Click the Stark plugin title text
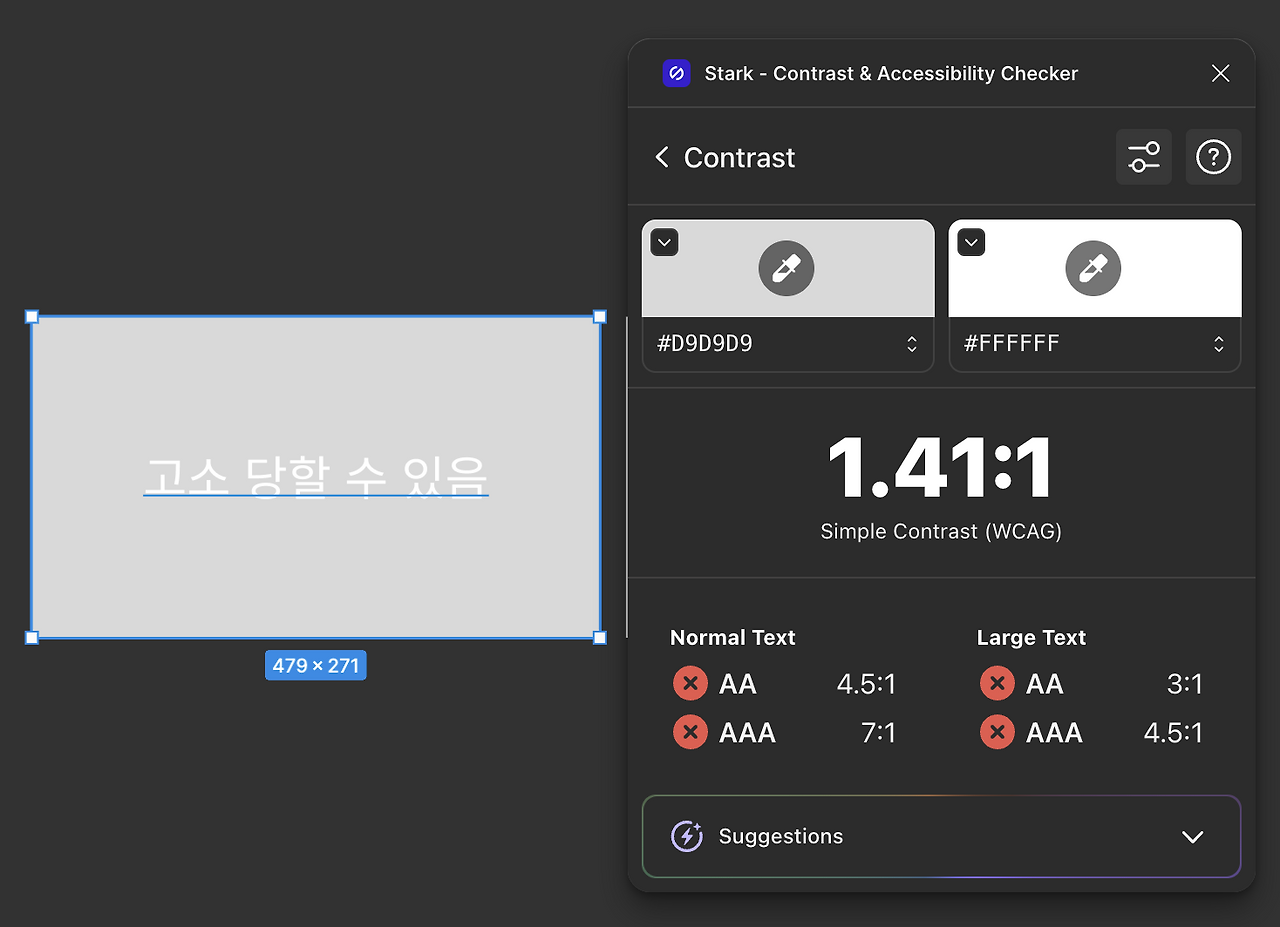This screenshot has height=927, width=1280. 891,74
